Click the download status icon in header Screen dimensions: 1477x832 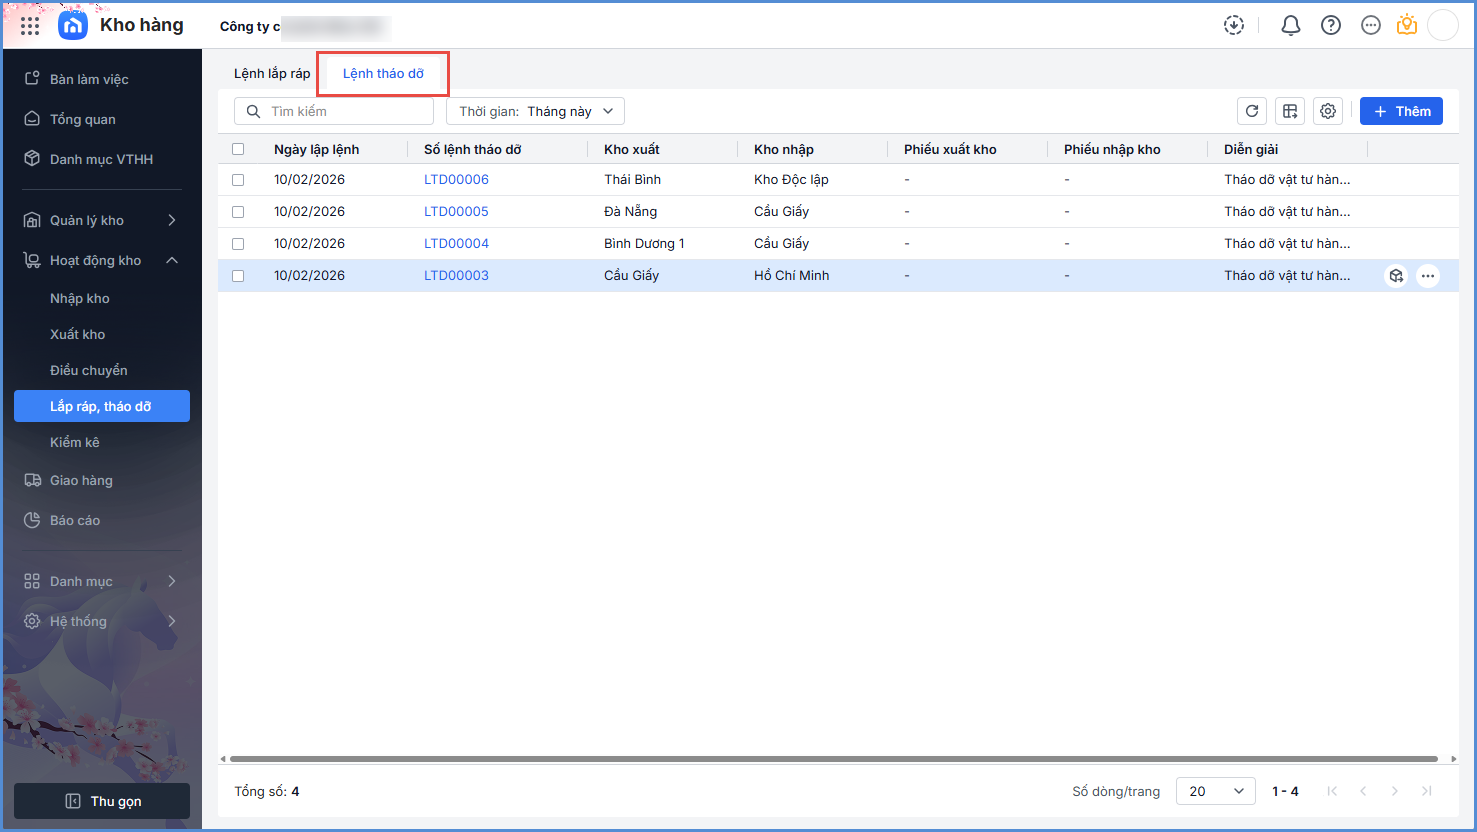point(1234,26)
